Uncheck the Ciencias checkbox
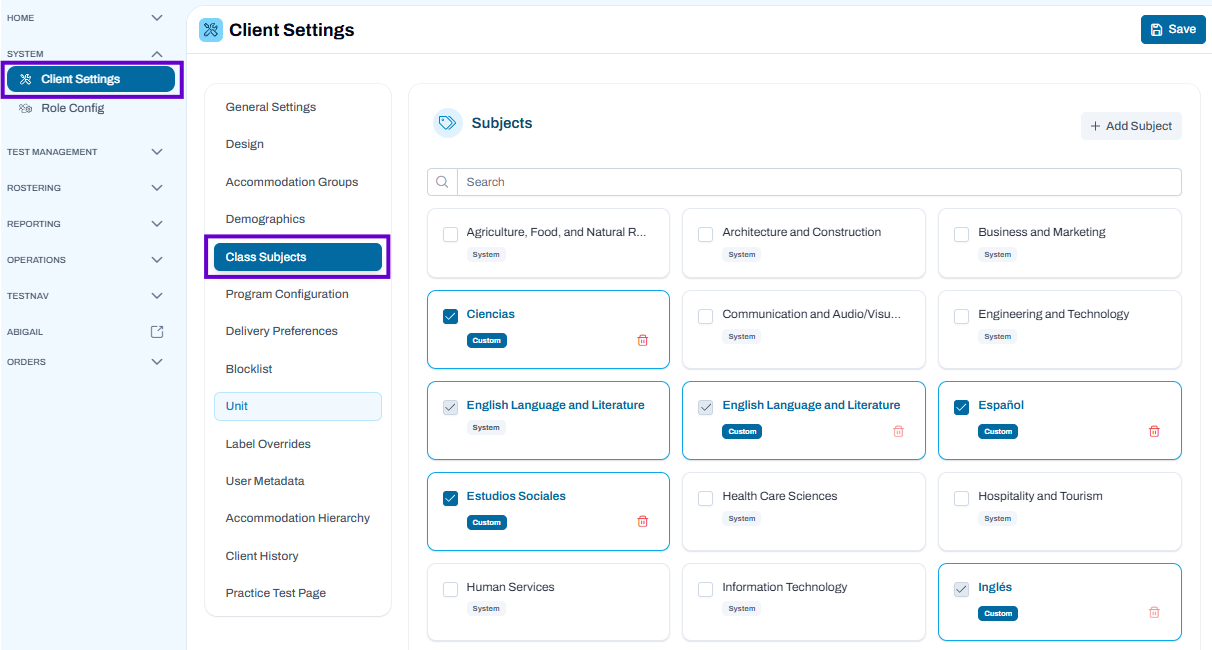This screenshot has width=1212, height=650. [450, 316]
